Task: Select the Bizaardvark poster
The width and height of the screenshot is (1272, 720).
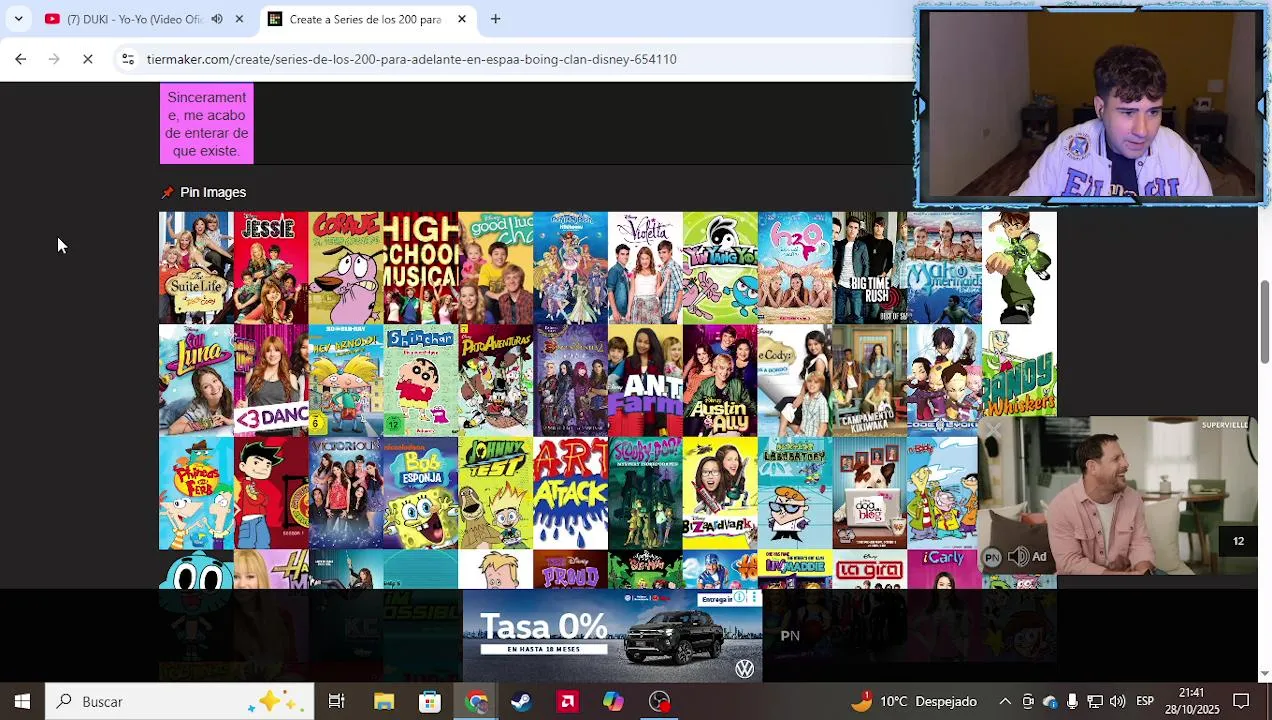Action: (x=720, y=493)
